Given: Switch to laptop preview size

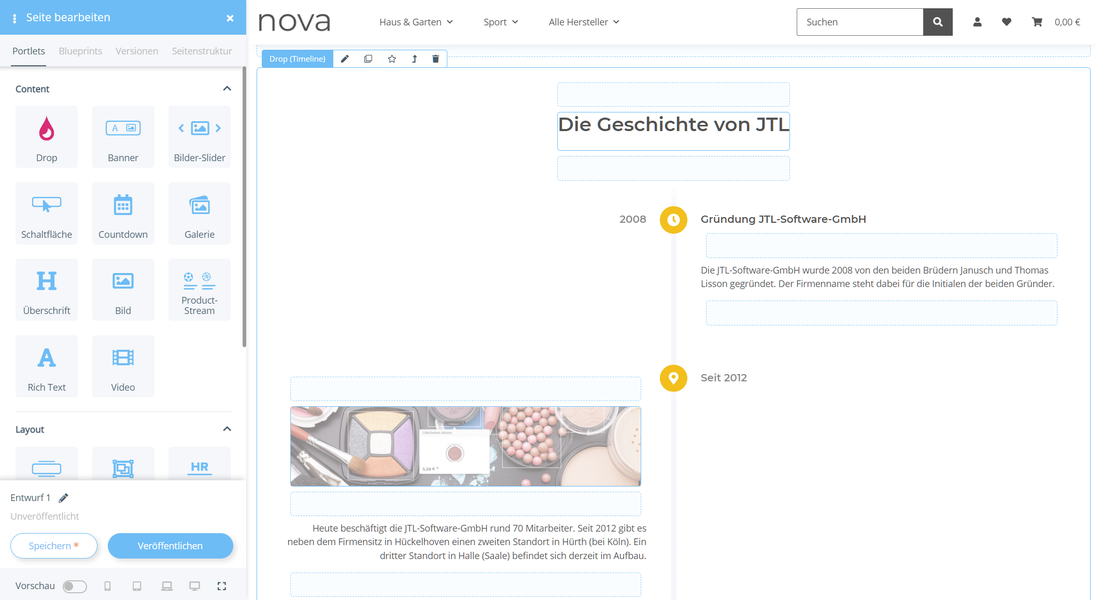Looking at the screenshot, I should coord(166,586).
